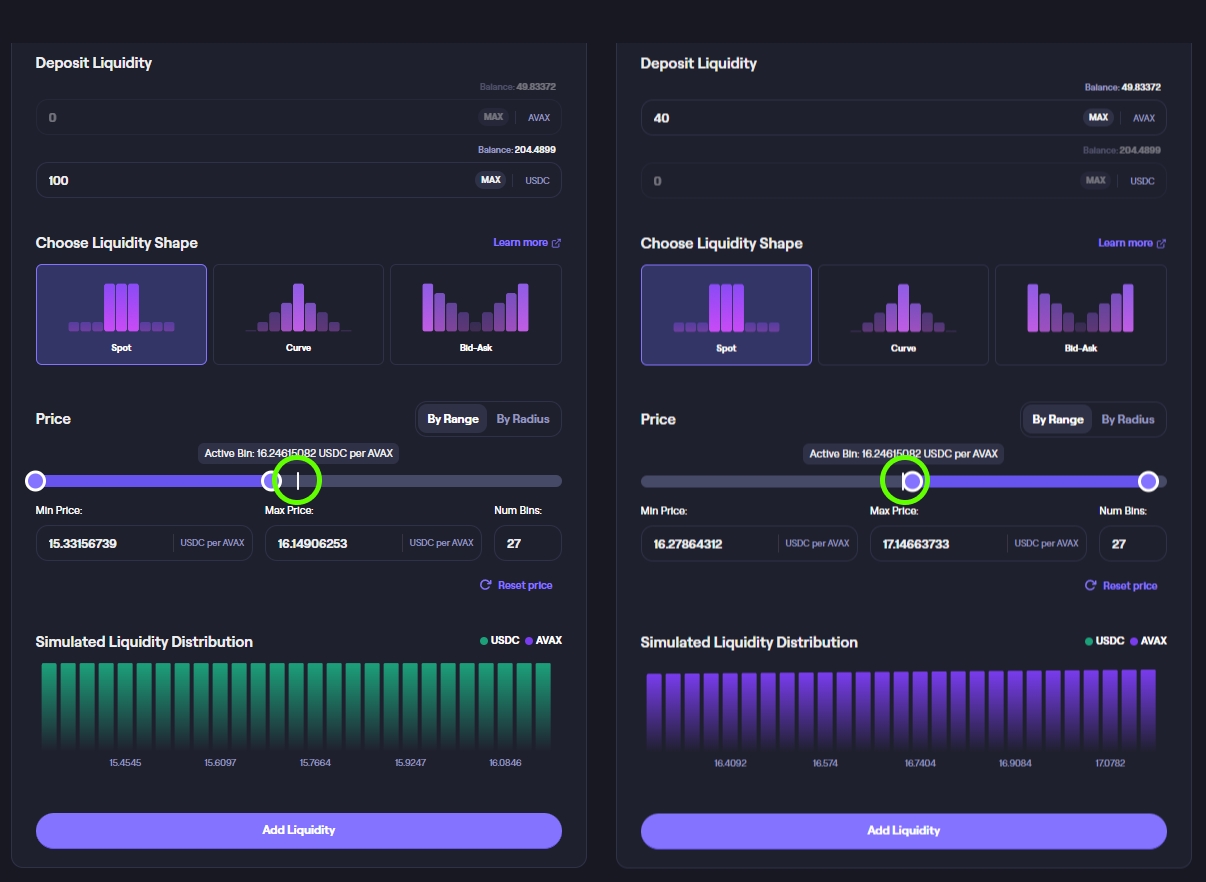Select Spot liquidity shape in left panel
Viewport: 1206px width, 882px height.
(x=121, y=314)
